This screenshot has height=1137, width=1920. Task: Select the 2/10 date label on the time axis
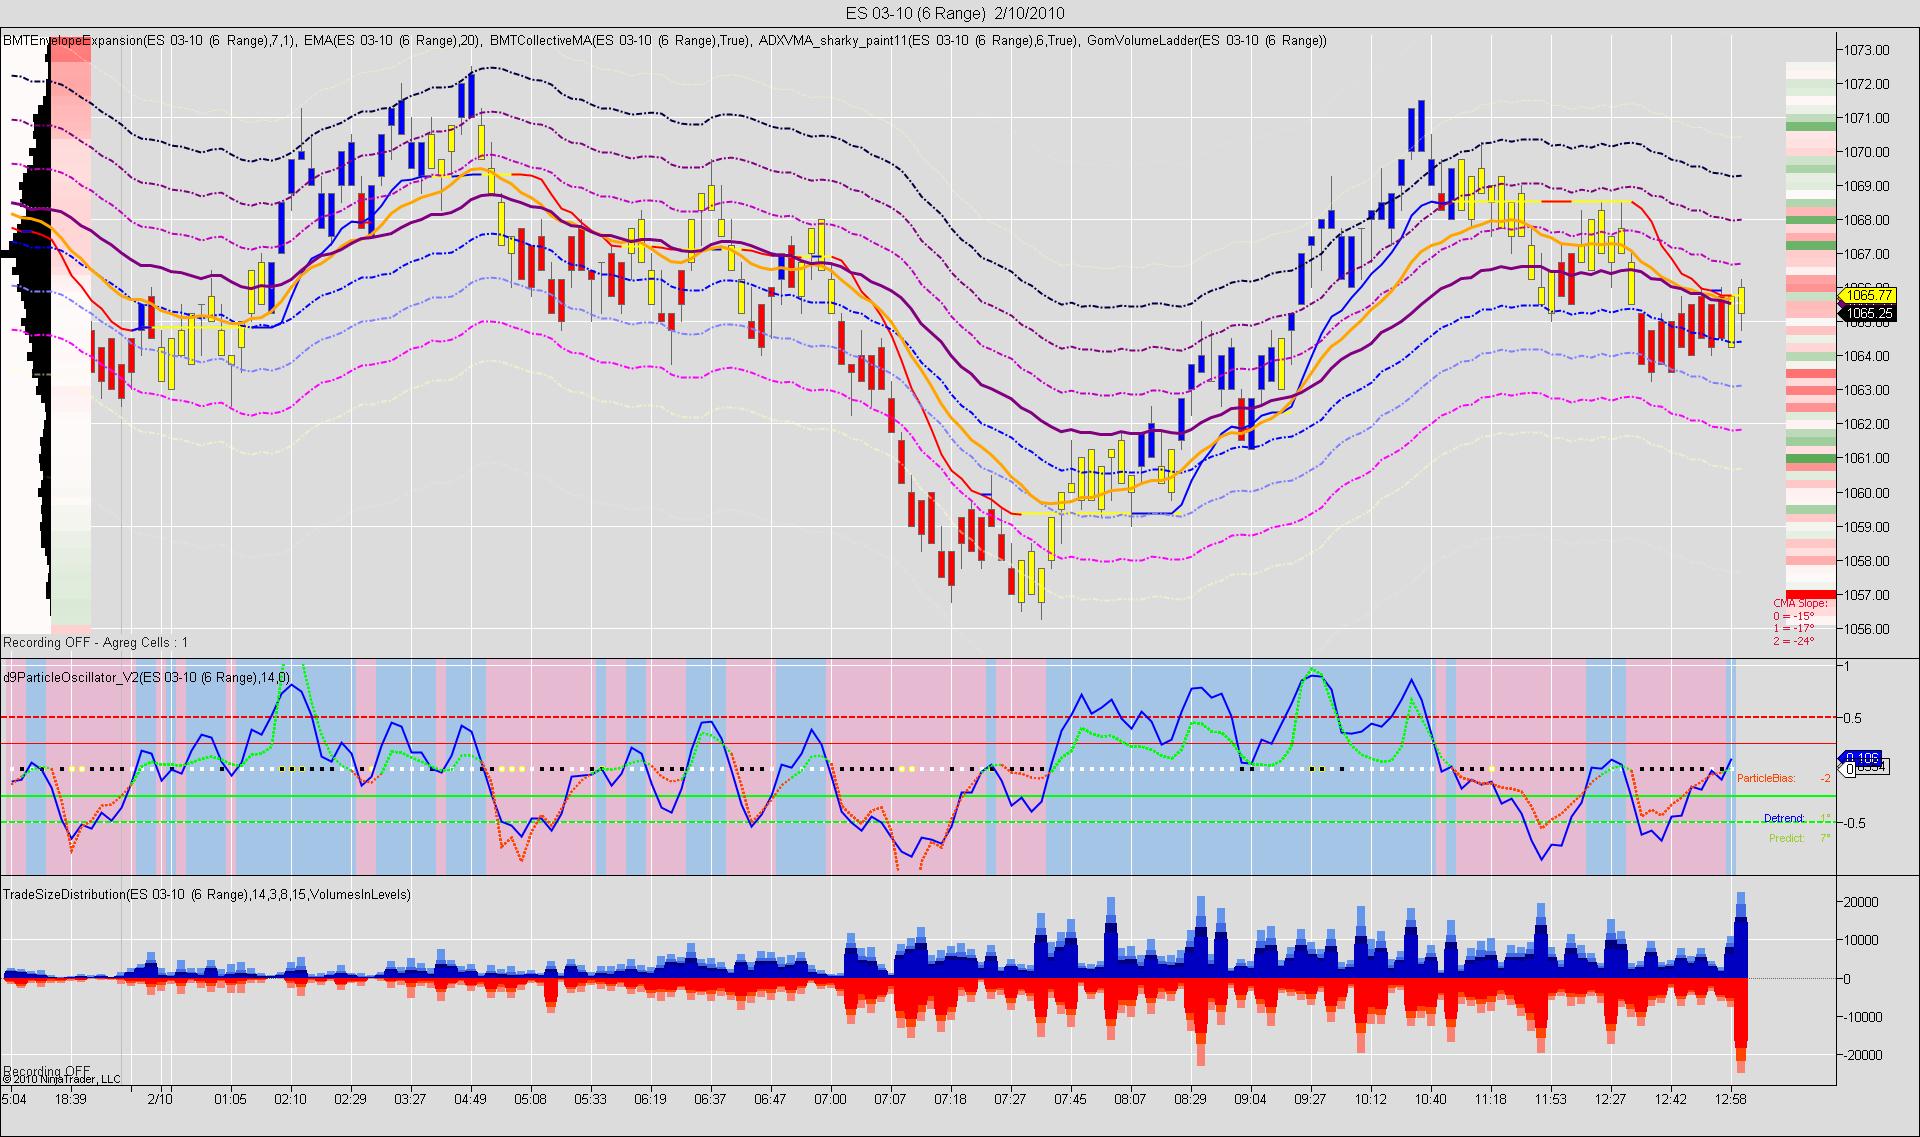tap(160, 1098)
